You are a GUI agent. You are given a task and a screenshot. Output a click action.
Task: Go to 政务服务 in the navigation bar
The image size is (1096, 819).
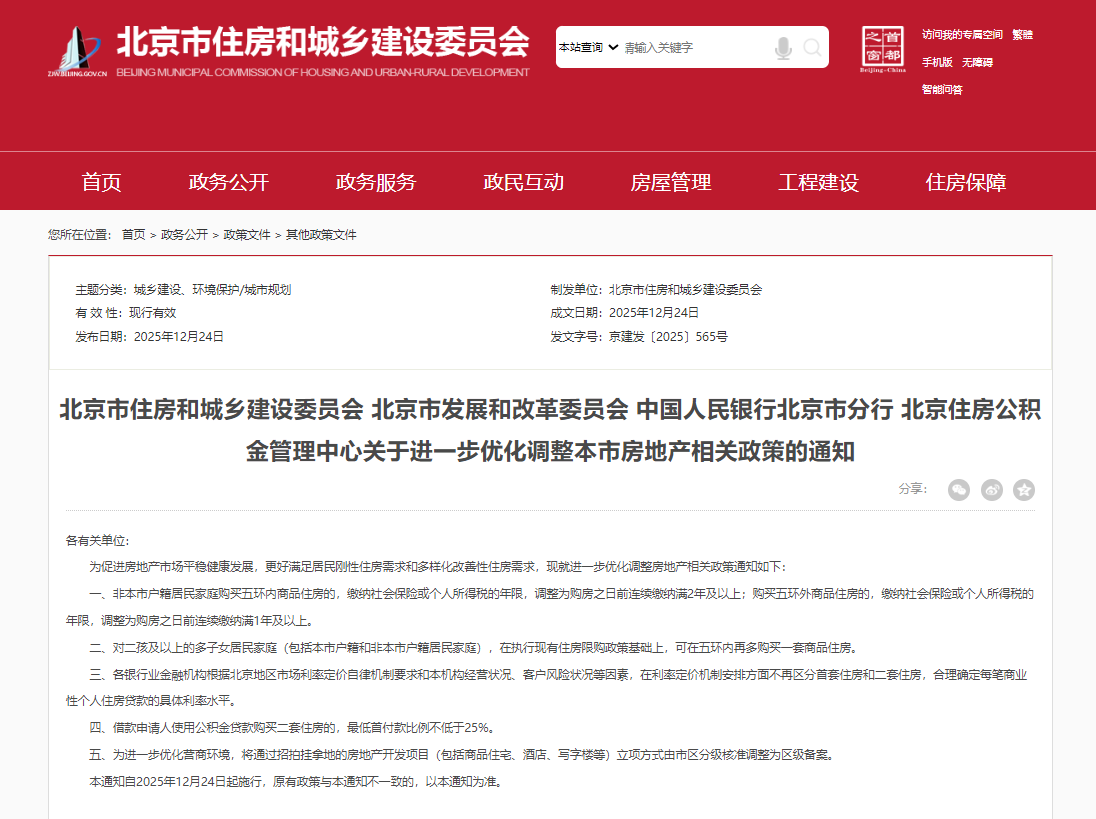pos(376,182)
